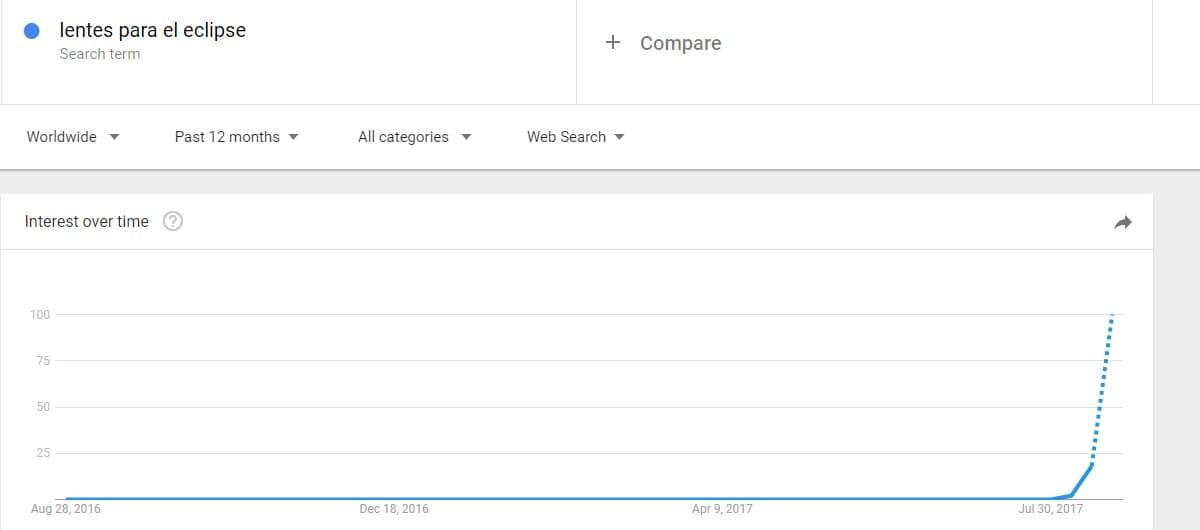1200x530 pixels.
Task: Click the 100 y-axis label
Action: (40, 315)
